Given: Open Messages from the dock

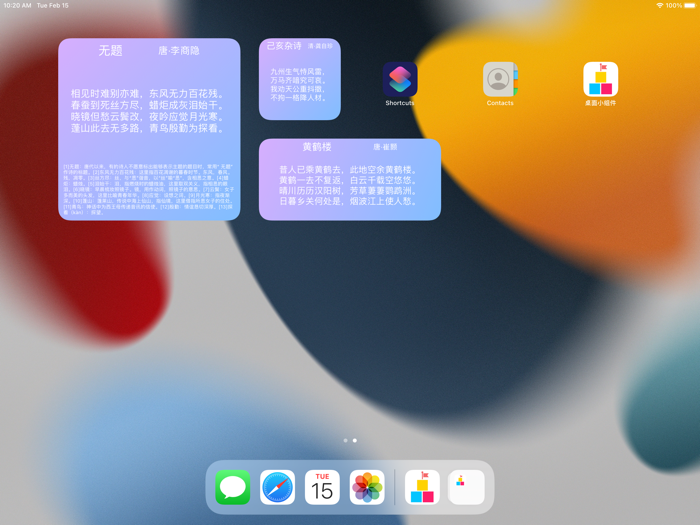Looking at the screenshot, I should pyautogui.click(x=233, y=487).
